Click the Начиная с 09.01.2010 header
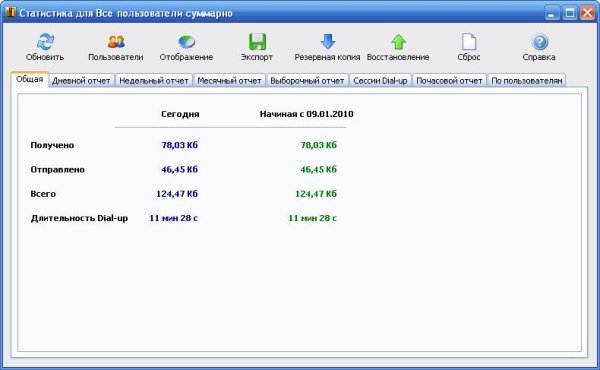 click(x=307, y=114)
